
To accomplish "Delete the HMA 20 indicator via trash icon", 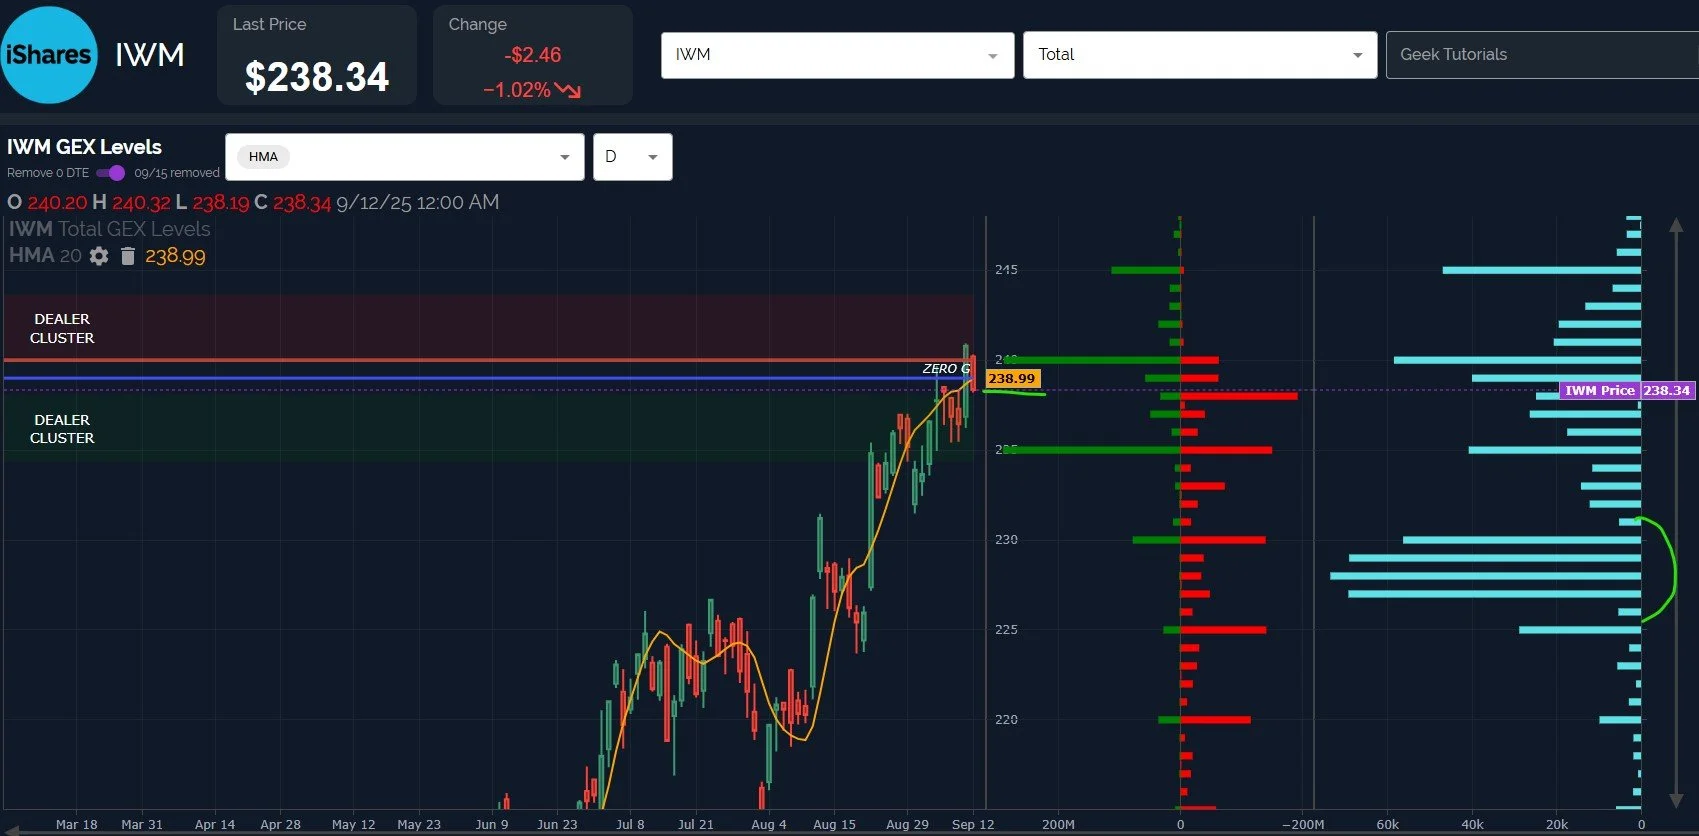I will (128, 256).
